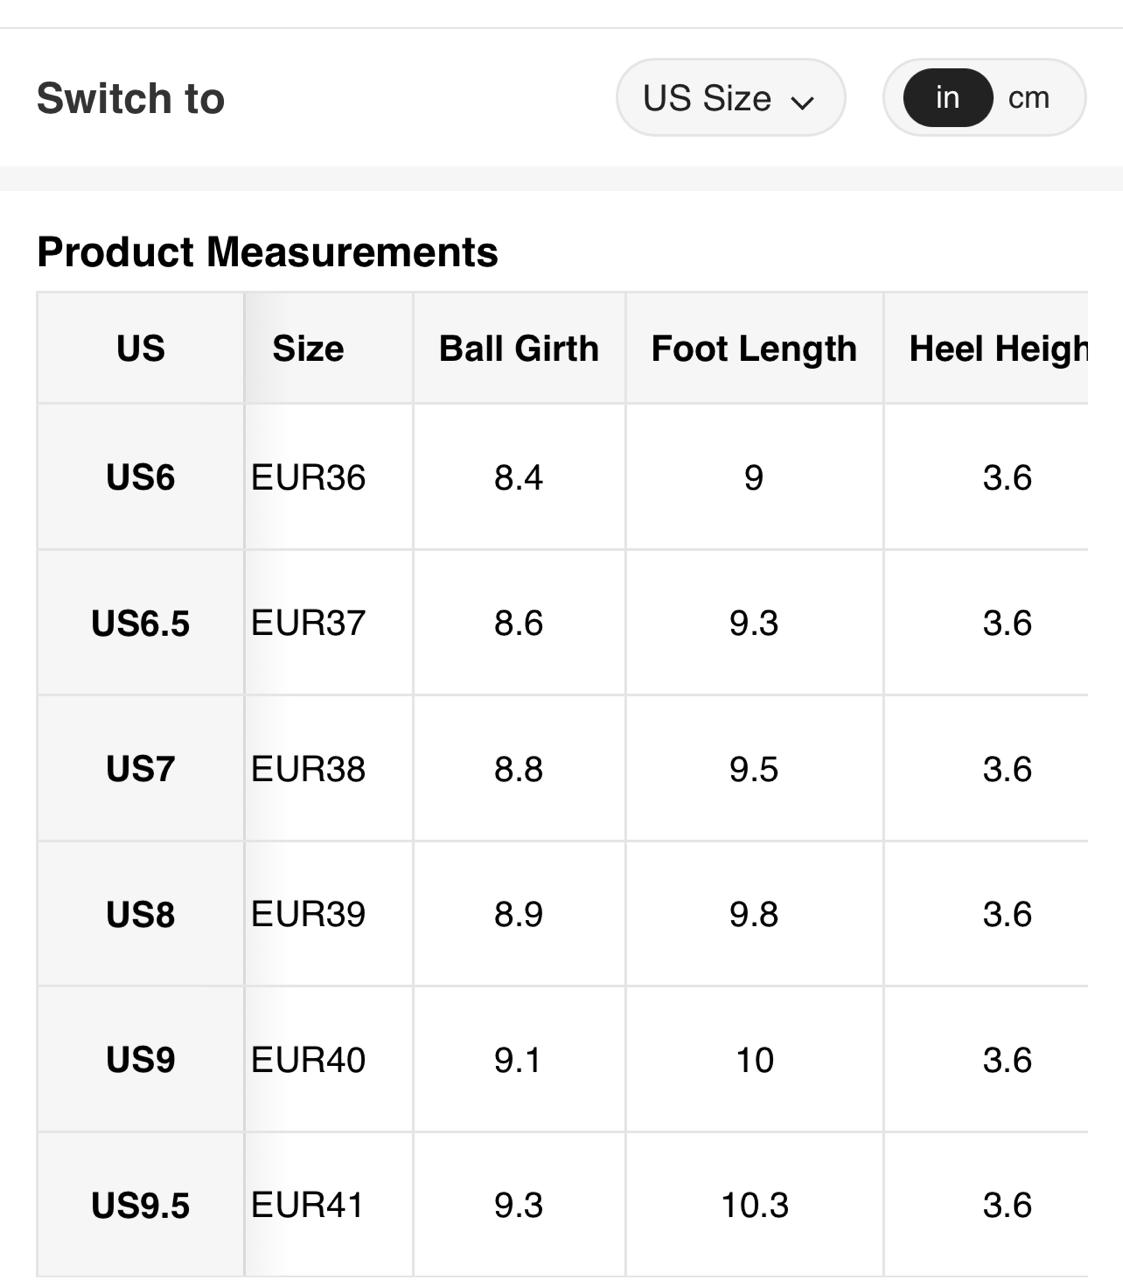This screenshot has width=1123, height=1280.
Task: Click the Size column header
Action: click(x=308, y=349)
